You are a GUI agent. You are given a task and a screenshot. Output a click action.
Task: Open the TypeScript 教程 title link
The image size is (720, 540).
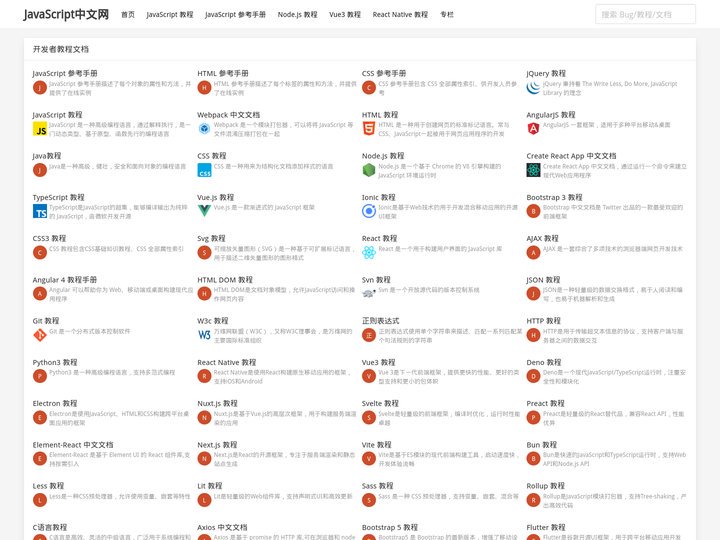click(58, 197)
